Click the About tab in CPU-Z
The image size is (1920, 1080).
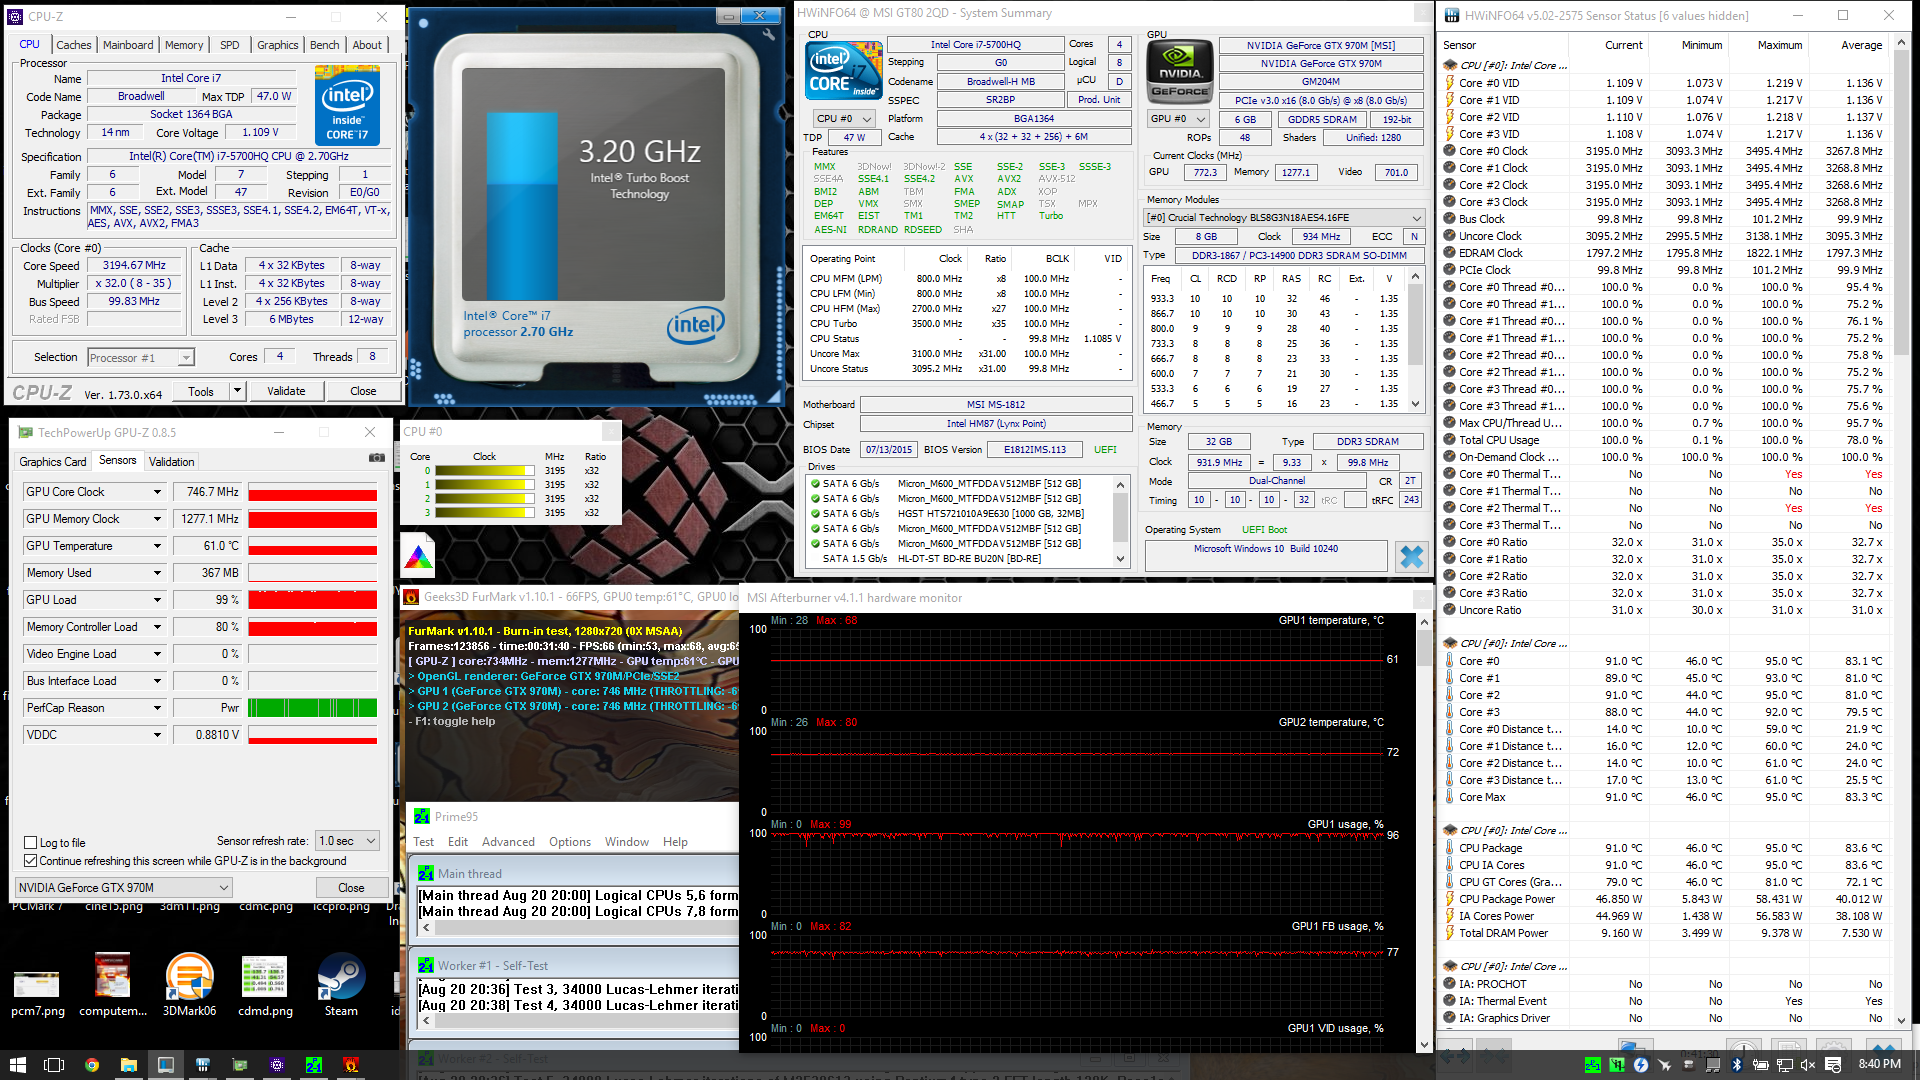(367, 45)
